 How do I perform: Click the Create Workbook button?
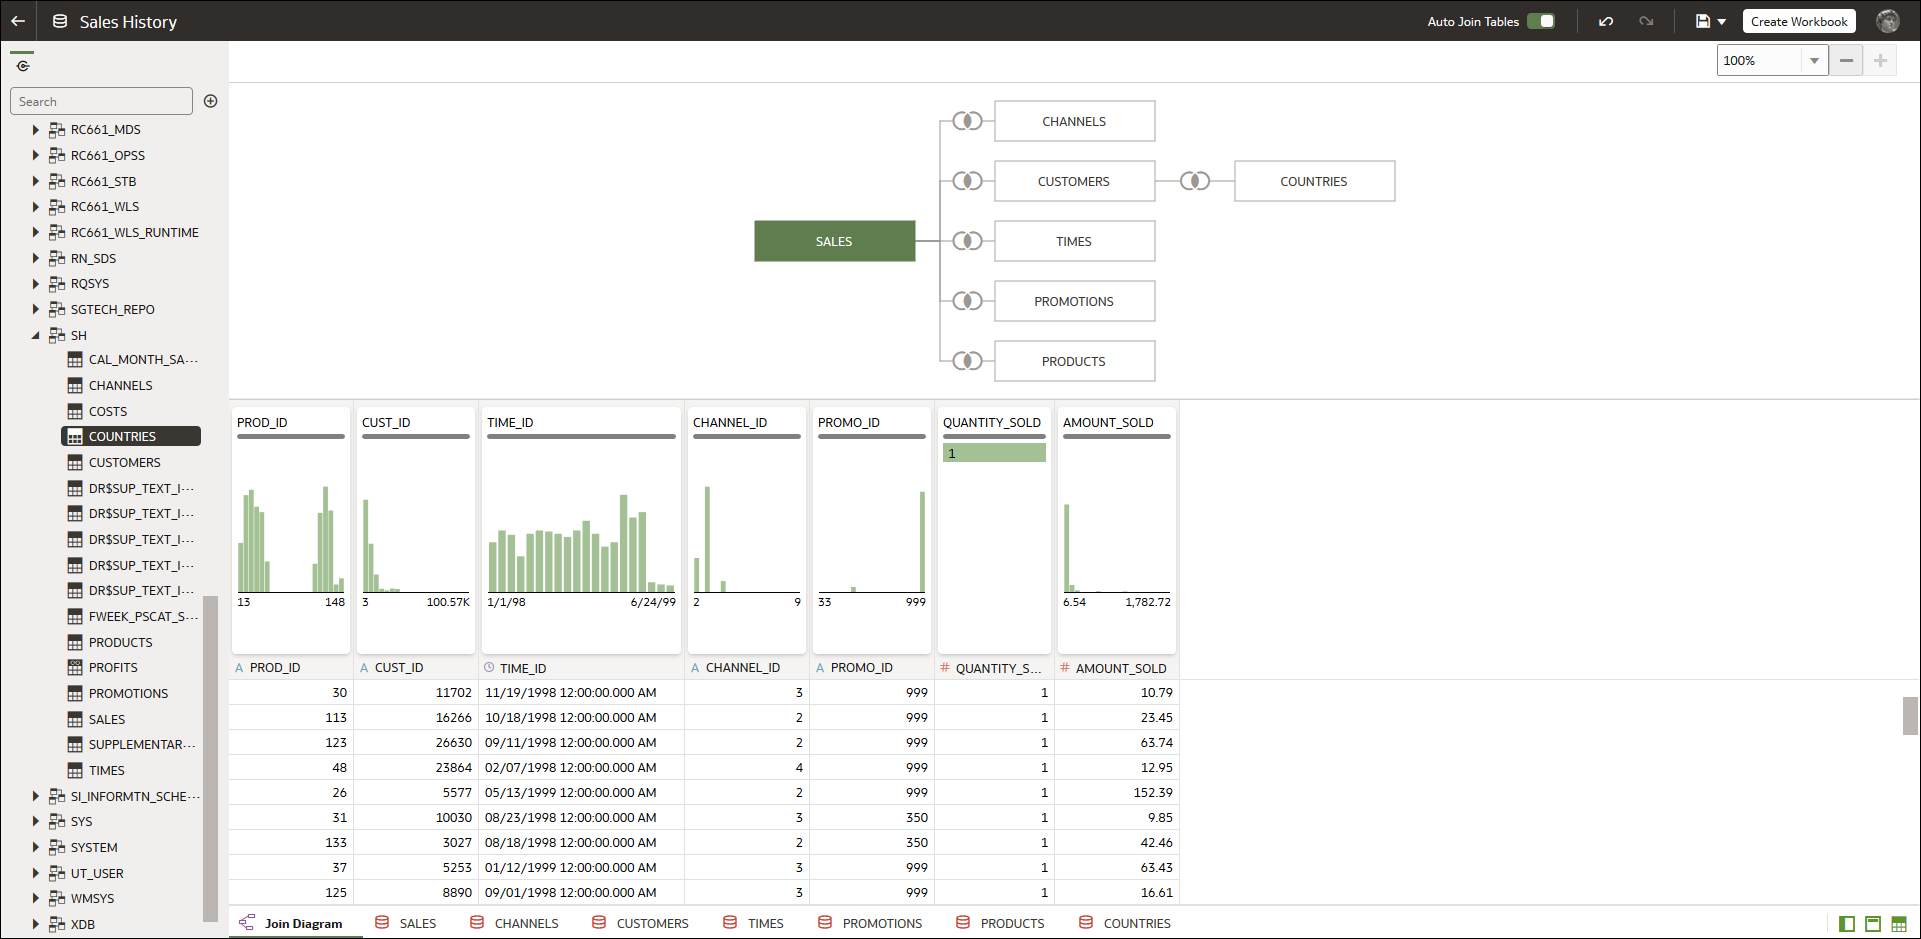pyautogui.click(x=1798, y=21)
